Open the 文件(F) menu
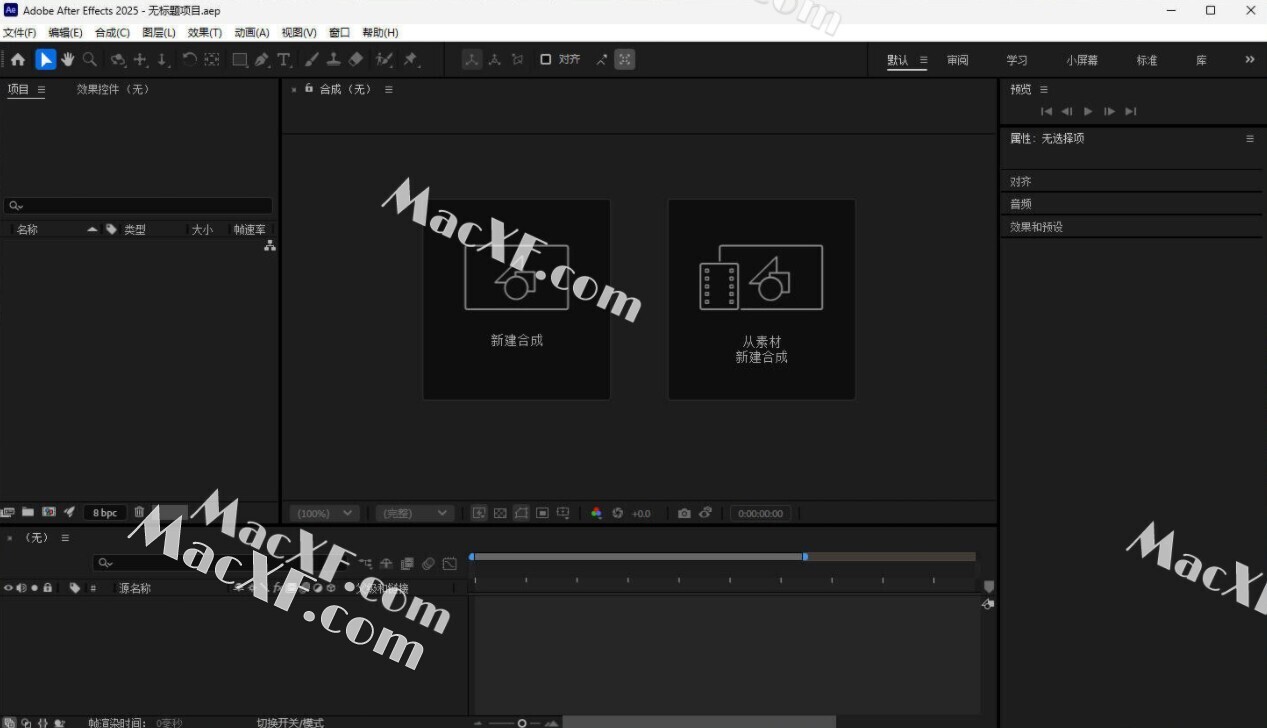 [20, 33]
